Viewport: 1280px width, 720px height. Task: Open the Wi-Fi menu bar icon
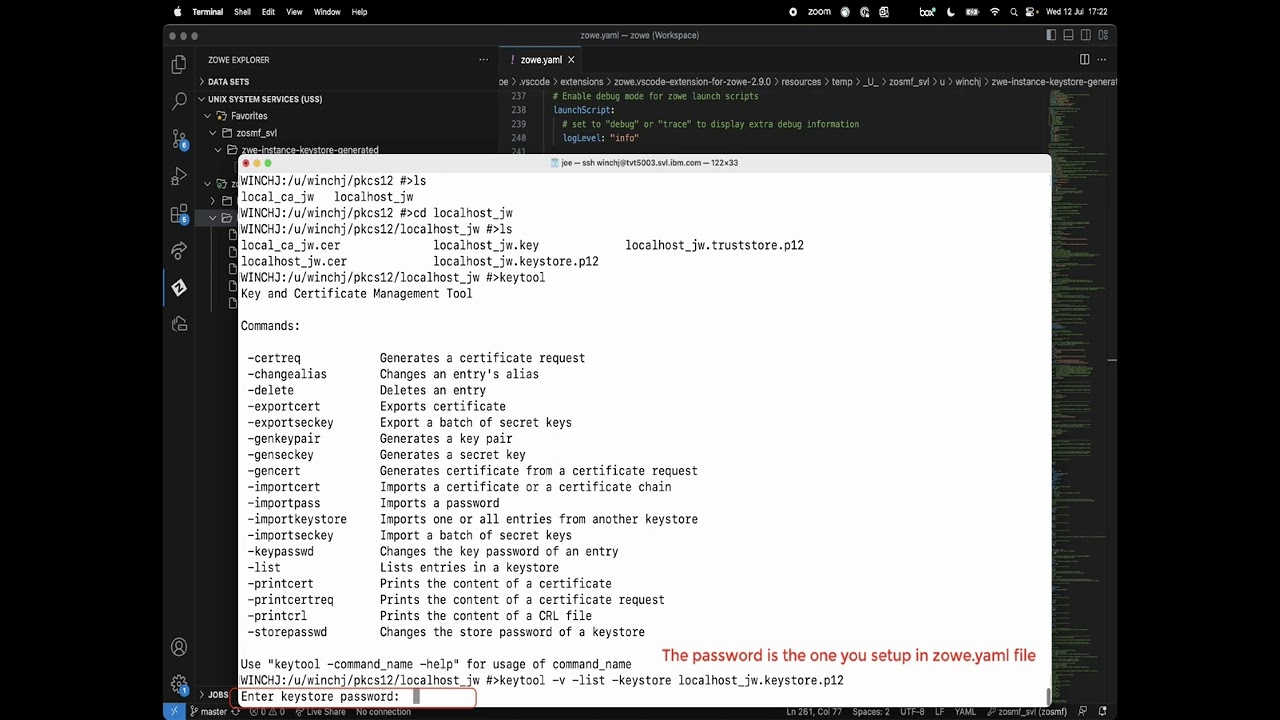pos(994,12)
